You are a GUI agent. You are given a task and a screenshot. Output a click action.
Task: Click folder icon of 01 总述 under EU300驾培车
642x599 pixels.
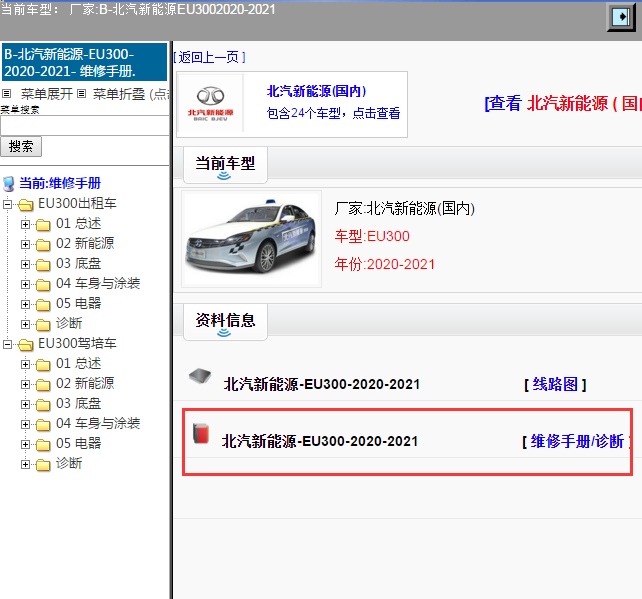pyautogui.click(x=43, y=364)
